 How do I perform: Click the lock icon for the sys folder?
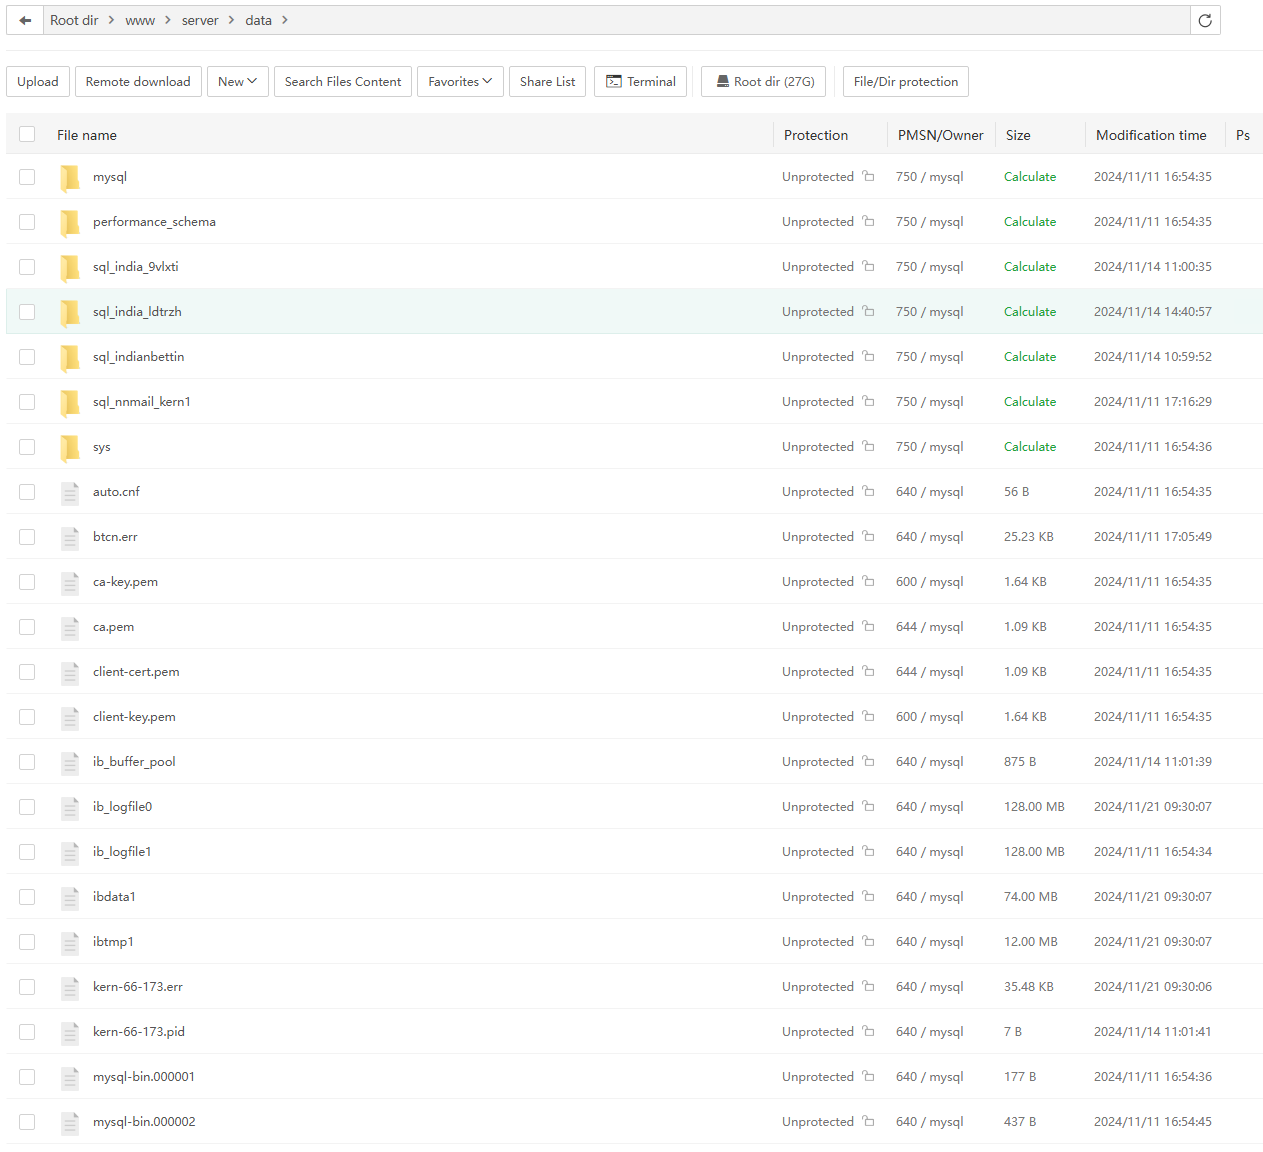[868, 446]
